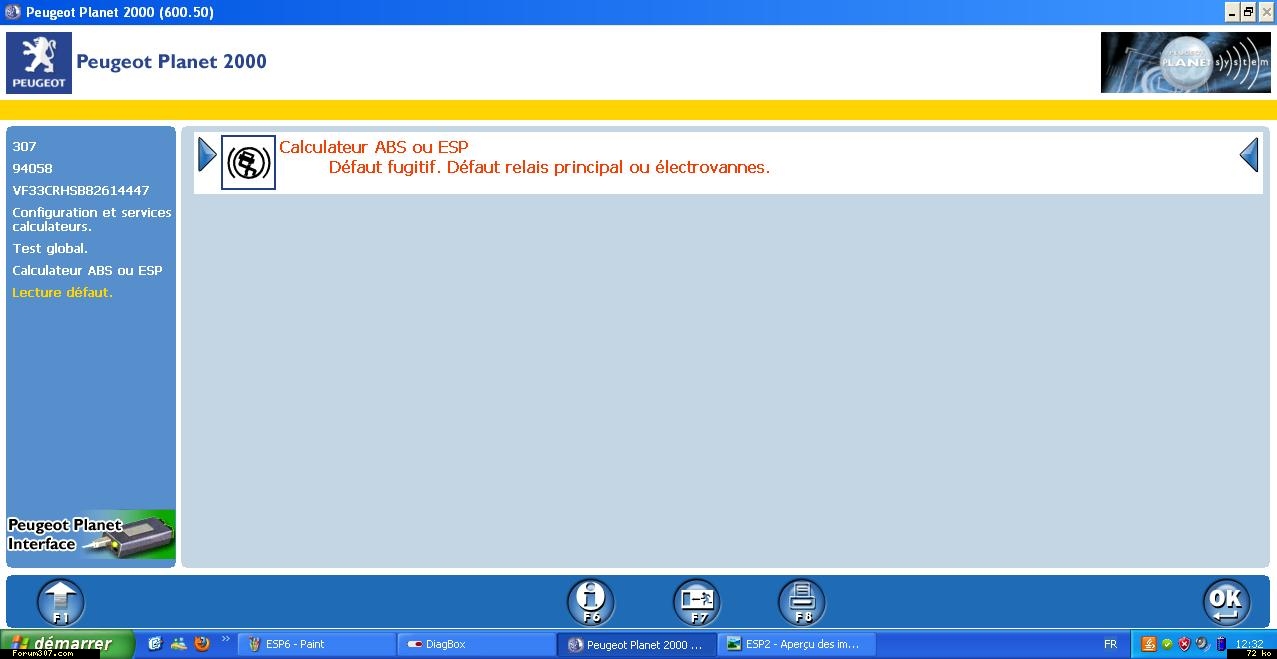The image size is (1277, 659).
Task: Open 'Calculateur ABS ou ESP' sidebar item
Action: point(87,270)
